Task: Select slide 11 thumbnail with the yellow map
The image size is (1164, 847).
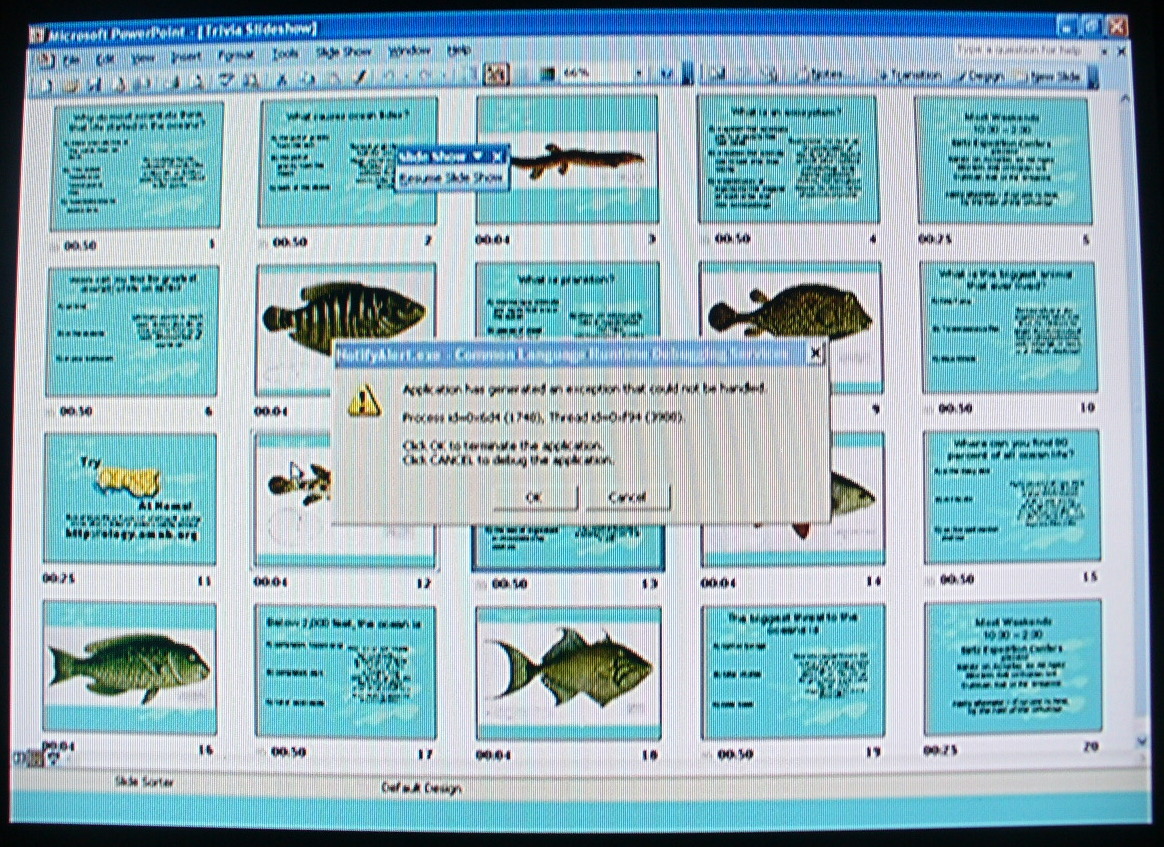Action: [x=131, y=499]
